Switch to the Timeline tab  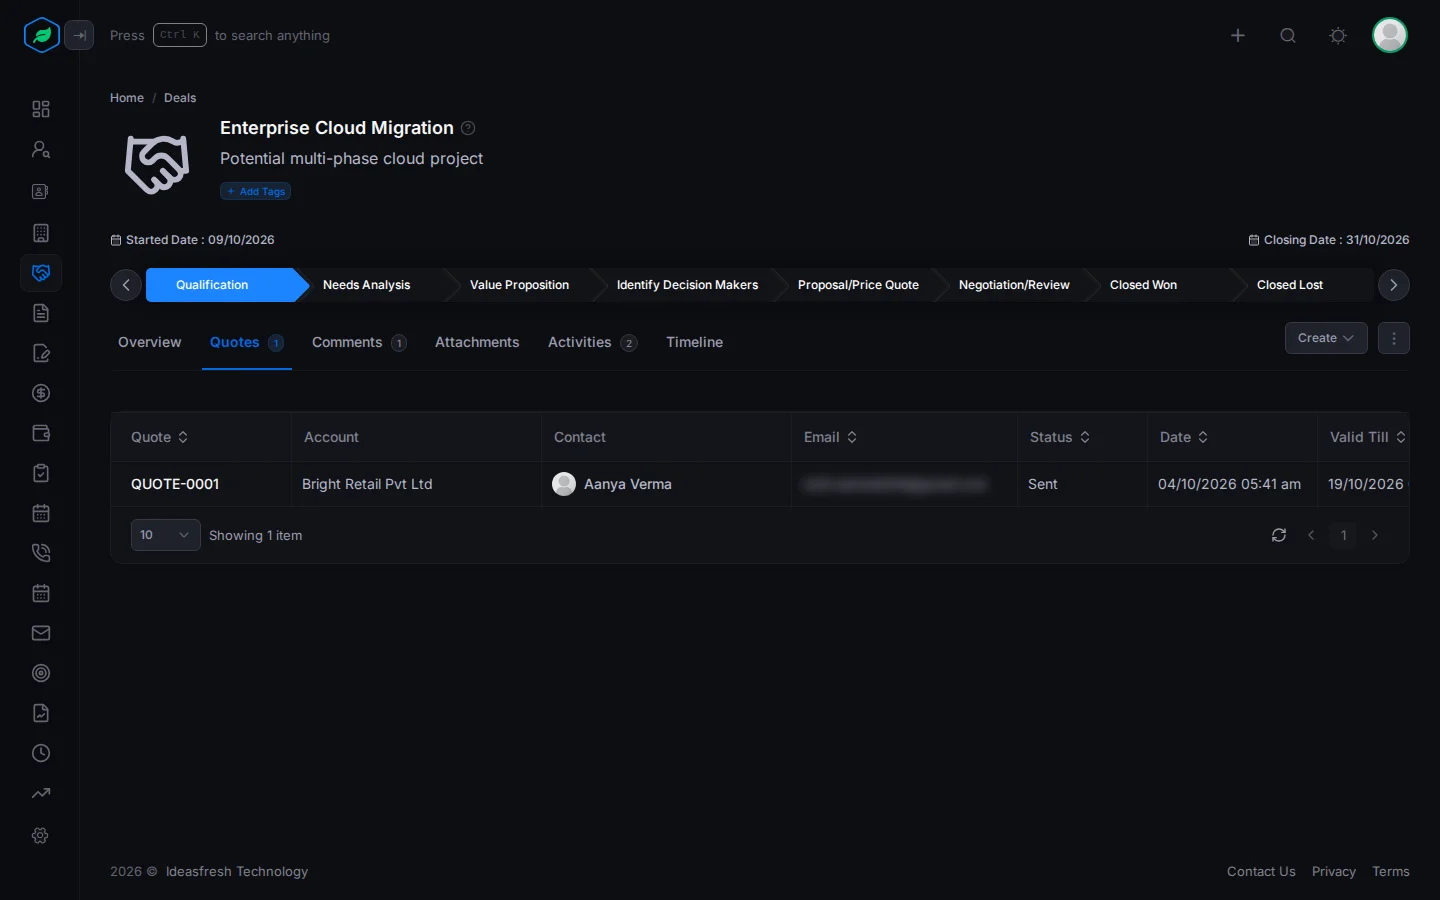tap(694, 342)
